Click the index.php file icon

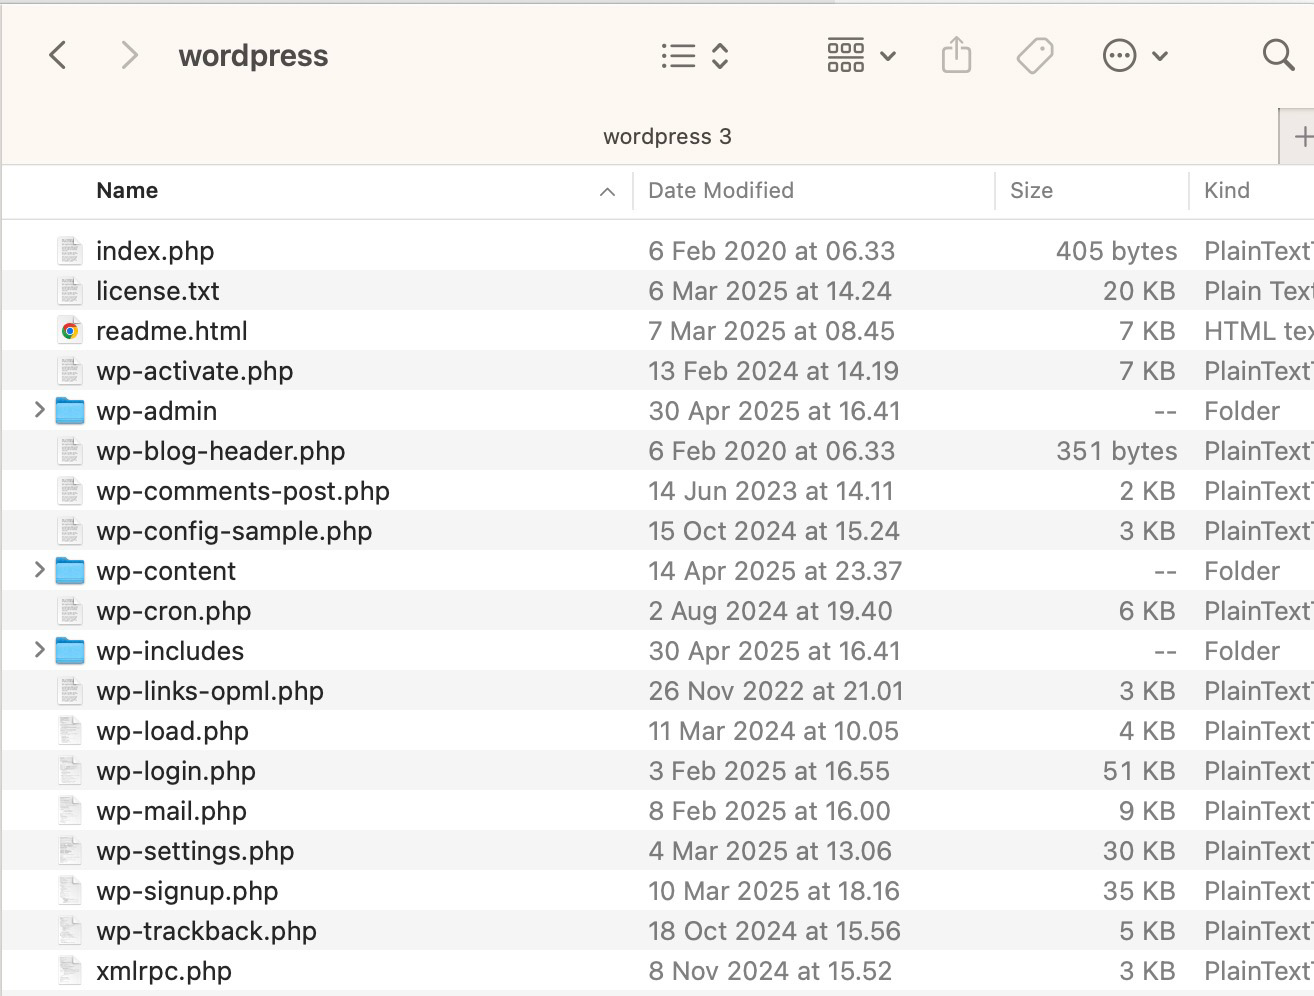pyautogui.click(x=70, y=251)
